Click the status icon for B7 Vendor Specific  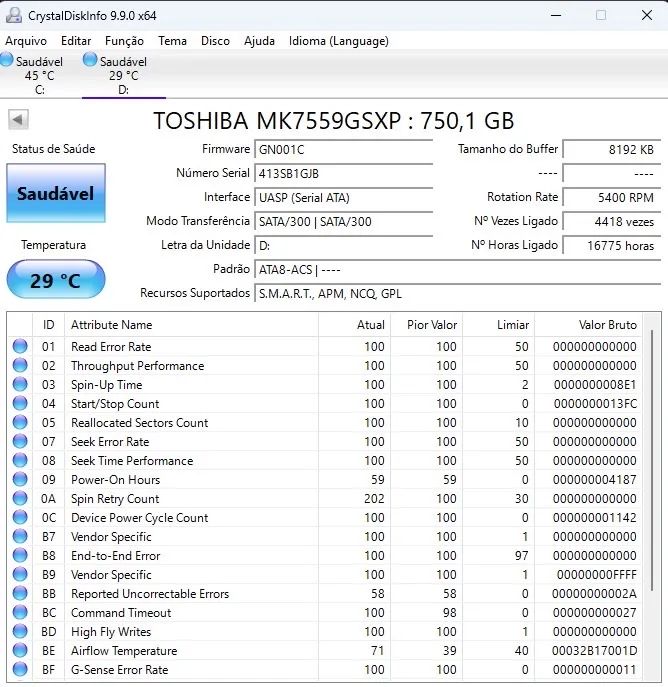coord(20,536)
